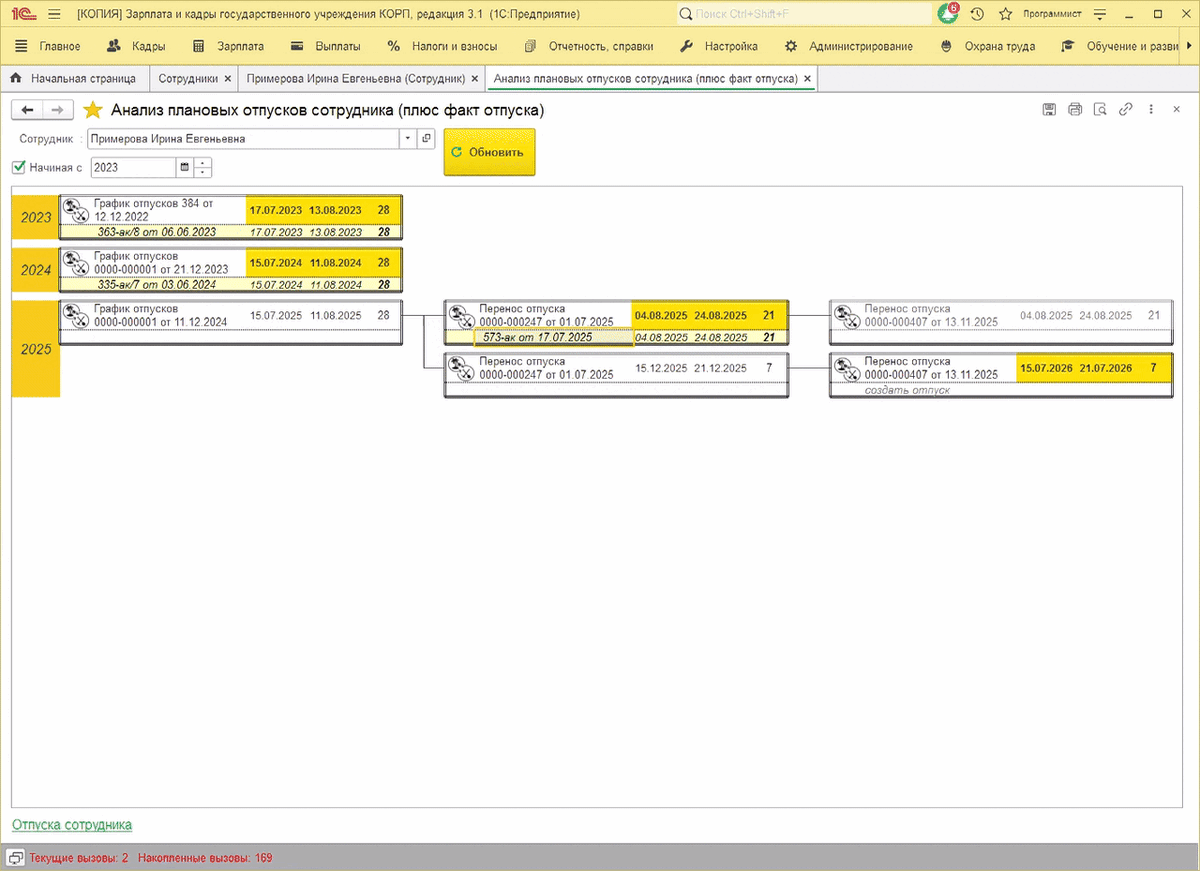Toggle the yellow favorite star for this form
Screen dimensions: 1200x871
pyautogui.click(x=93, y=110)
